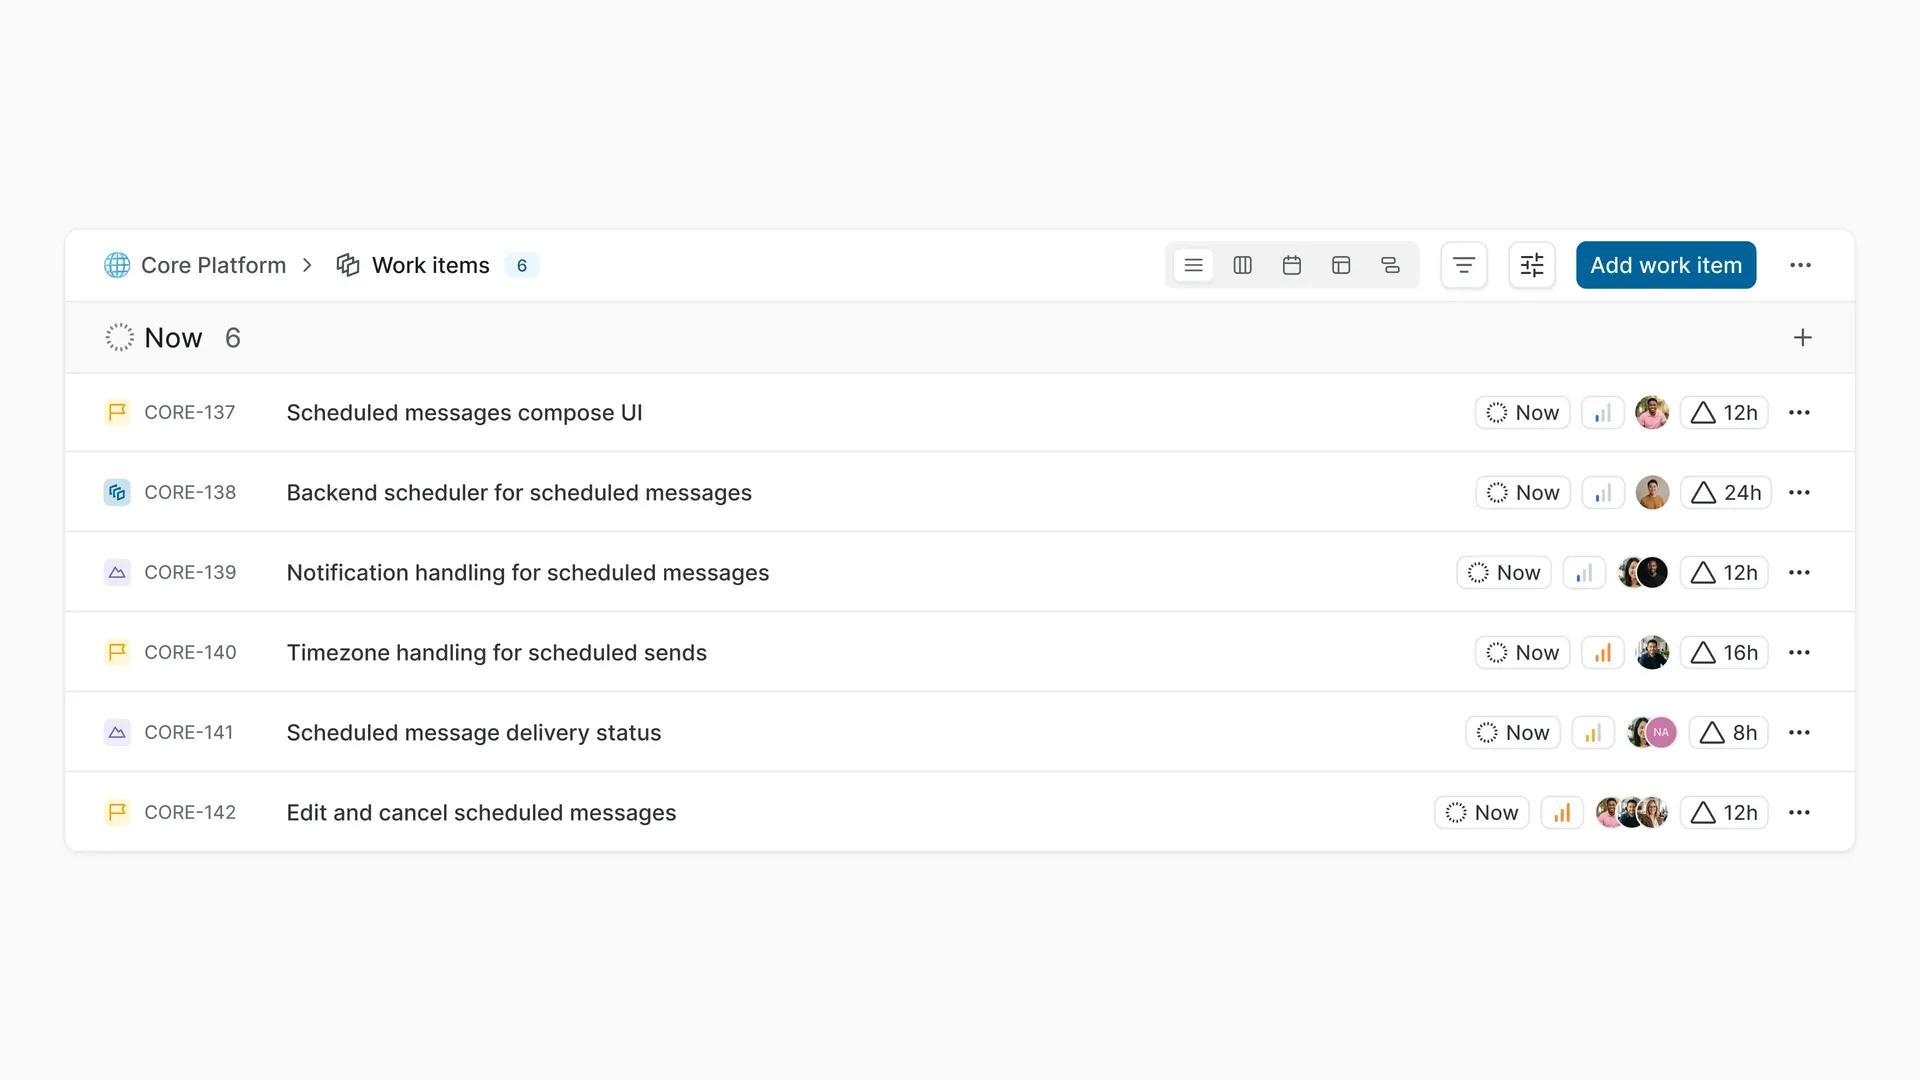Open Now state dropdown for CORE-139
The image size is (1920, 1080).
click(1503, 573)
